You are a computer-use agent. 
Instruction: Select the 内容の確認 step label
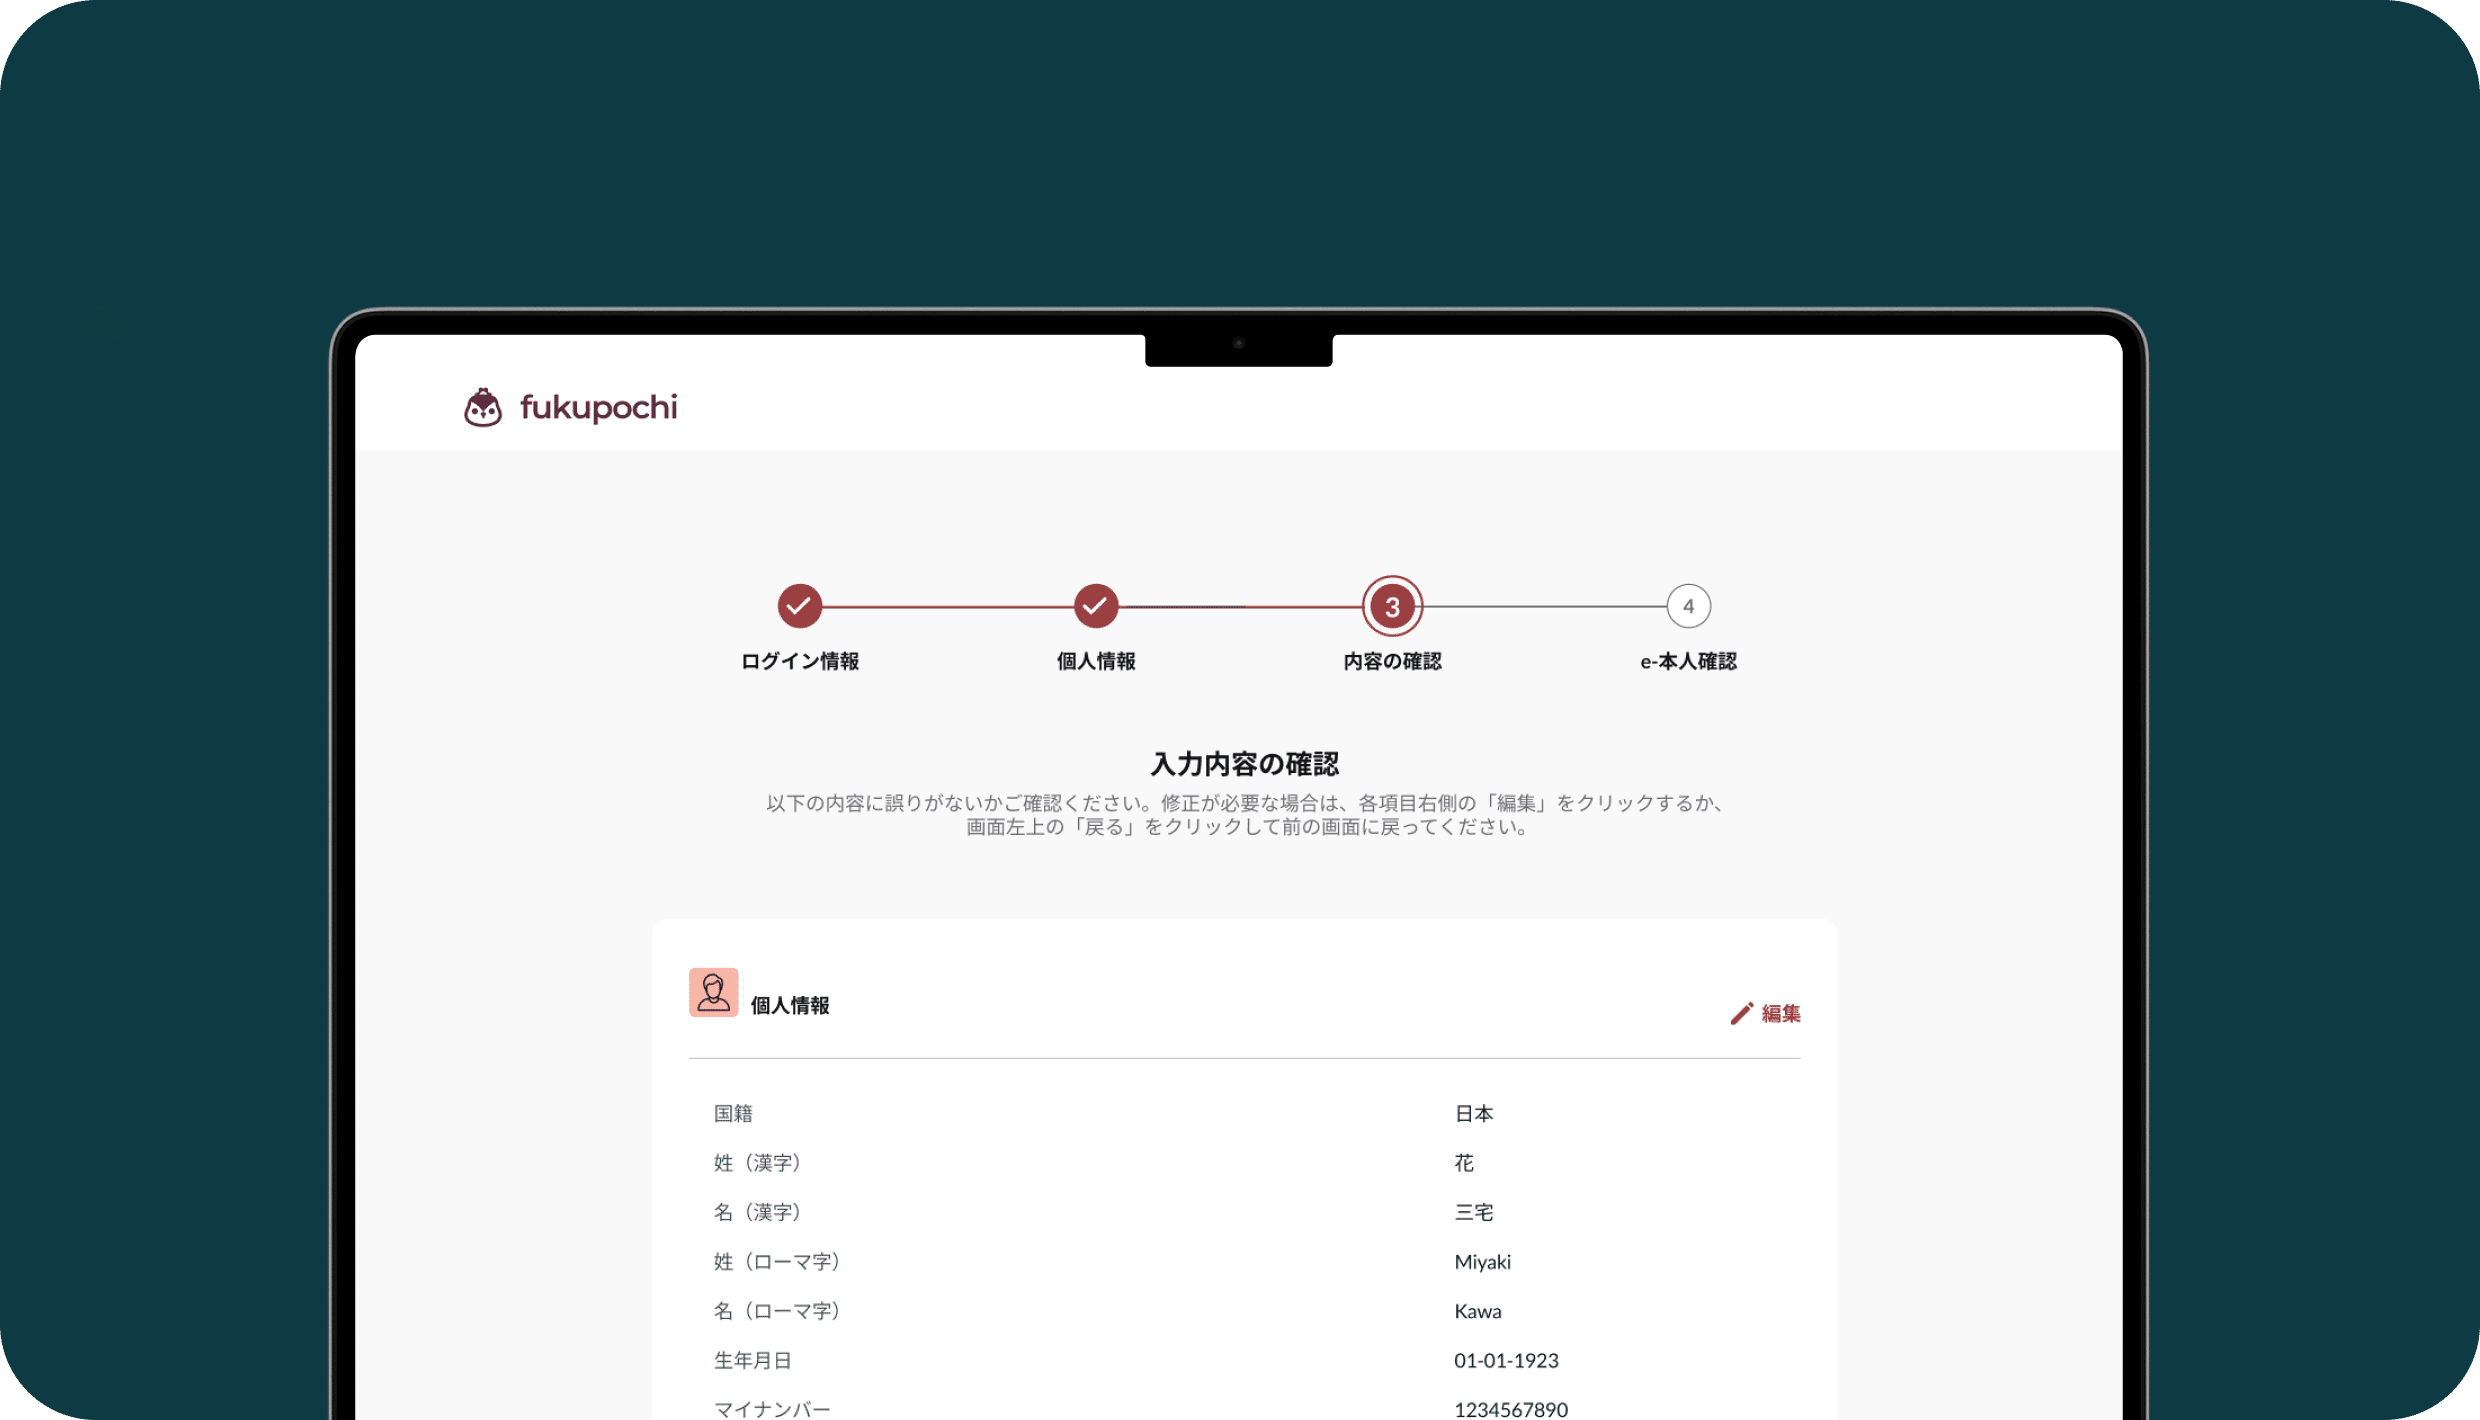[1391, 661]
